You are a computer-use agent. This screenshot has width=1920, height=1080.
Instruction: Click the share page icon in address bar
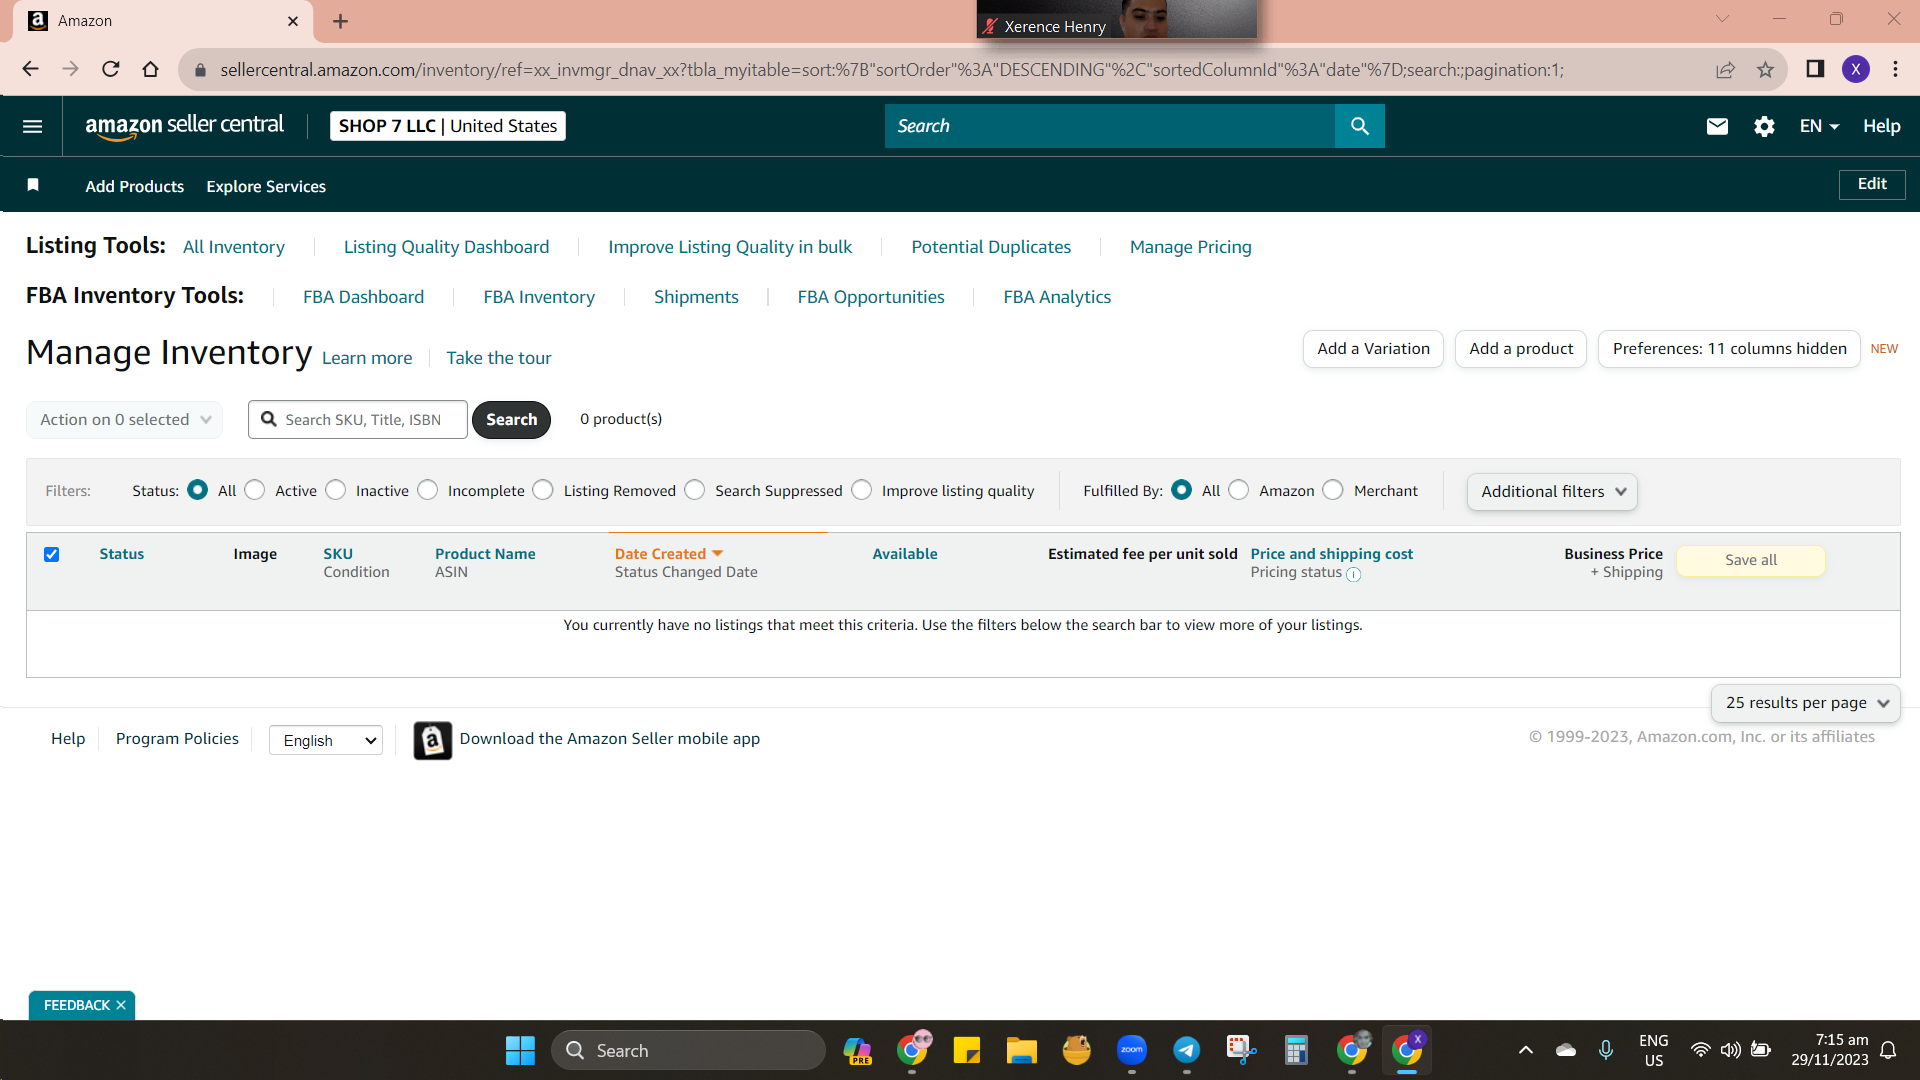click(x=1725, y=69)
